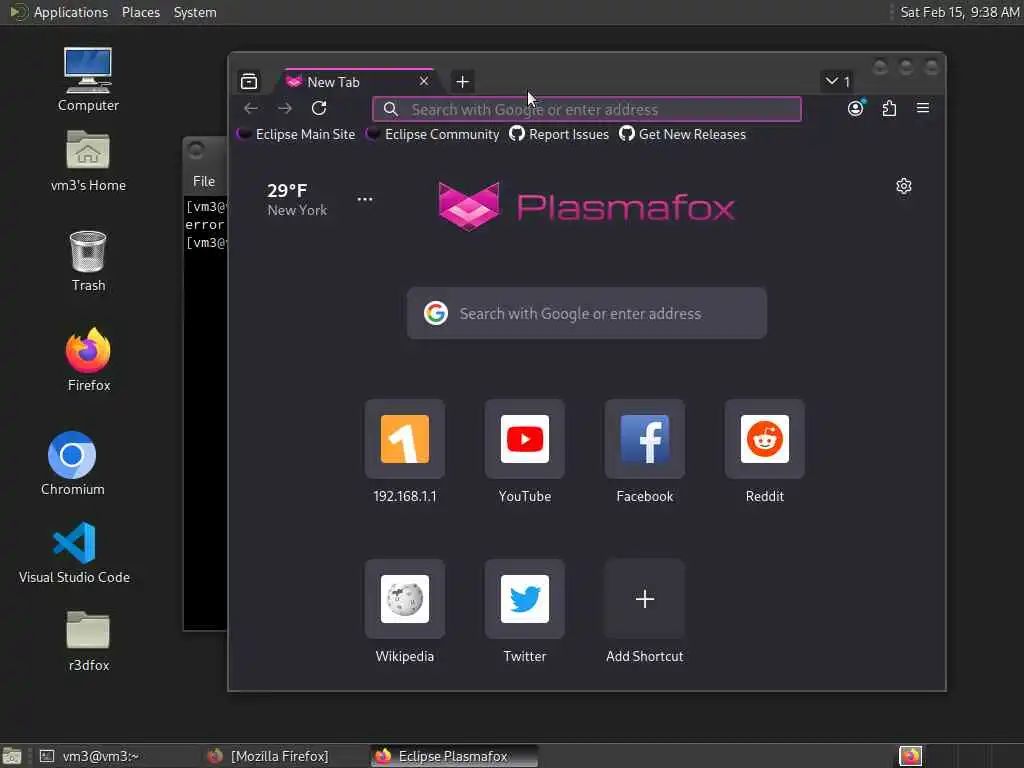This screenshot has height=768, width=1024.
Task: Click the date and time clock
Action: (x=959, y=12)
